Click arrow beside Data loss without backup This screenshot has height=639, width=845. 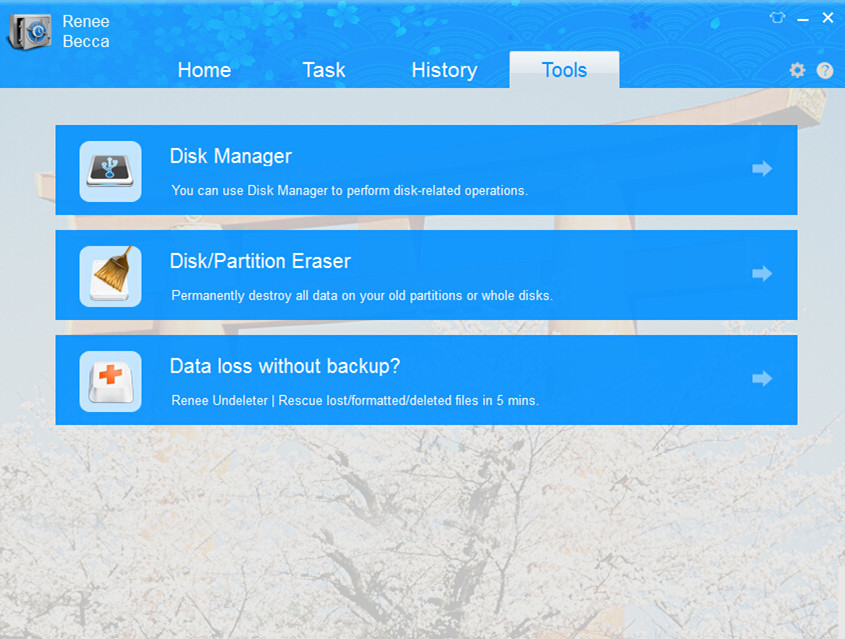click(x=762, y=378)
